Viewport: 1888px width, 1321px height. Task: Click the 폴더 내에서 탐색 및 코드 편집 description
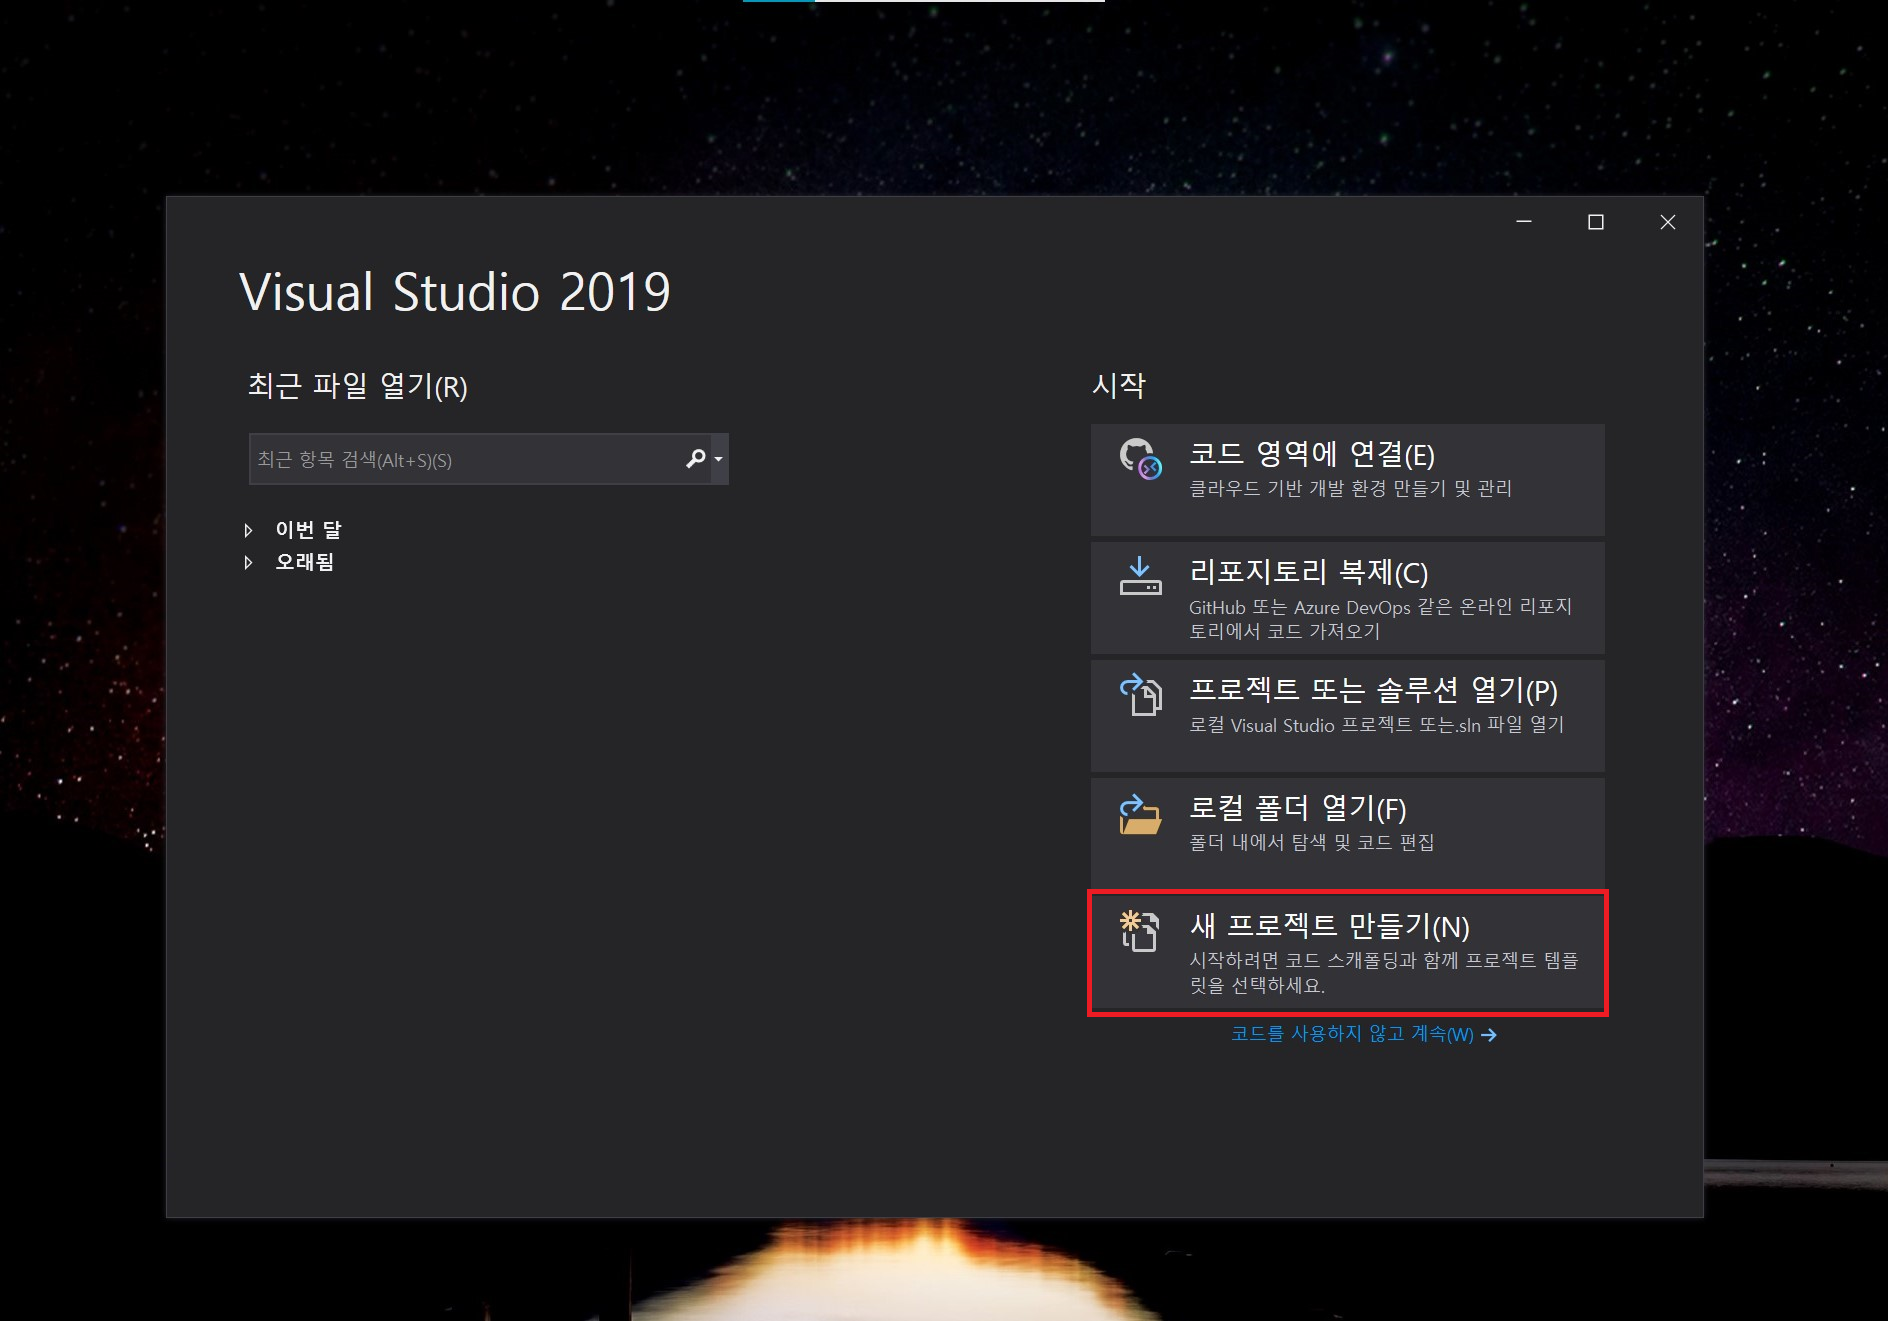click(1311, 842)
